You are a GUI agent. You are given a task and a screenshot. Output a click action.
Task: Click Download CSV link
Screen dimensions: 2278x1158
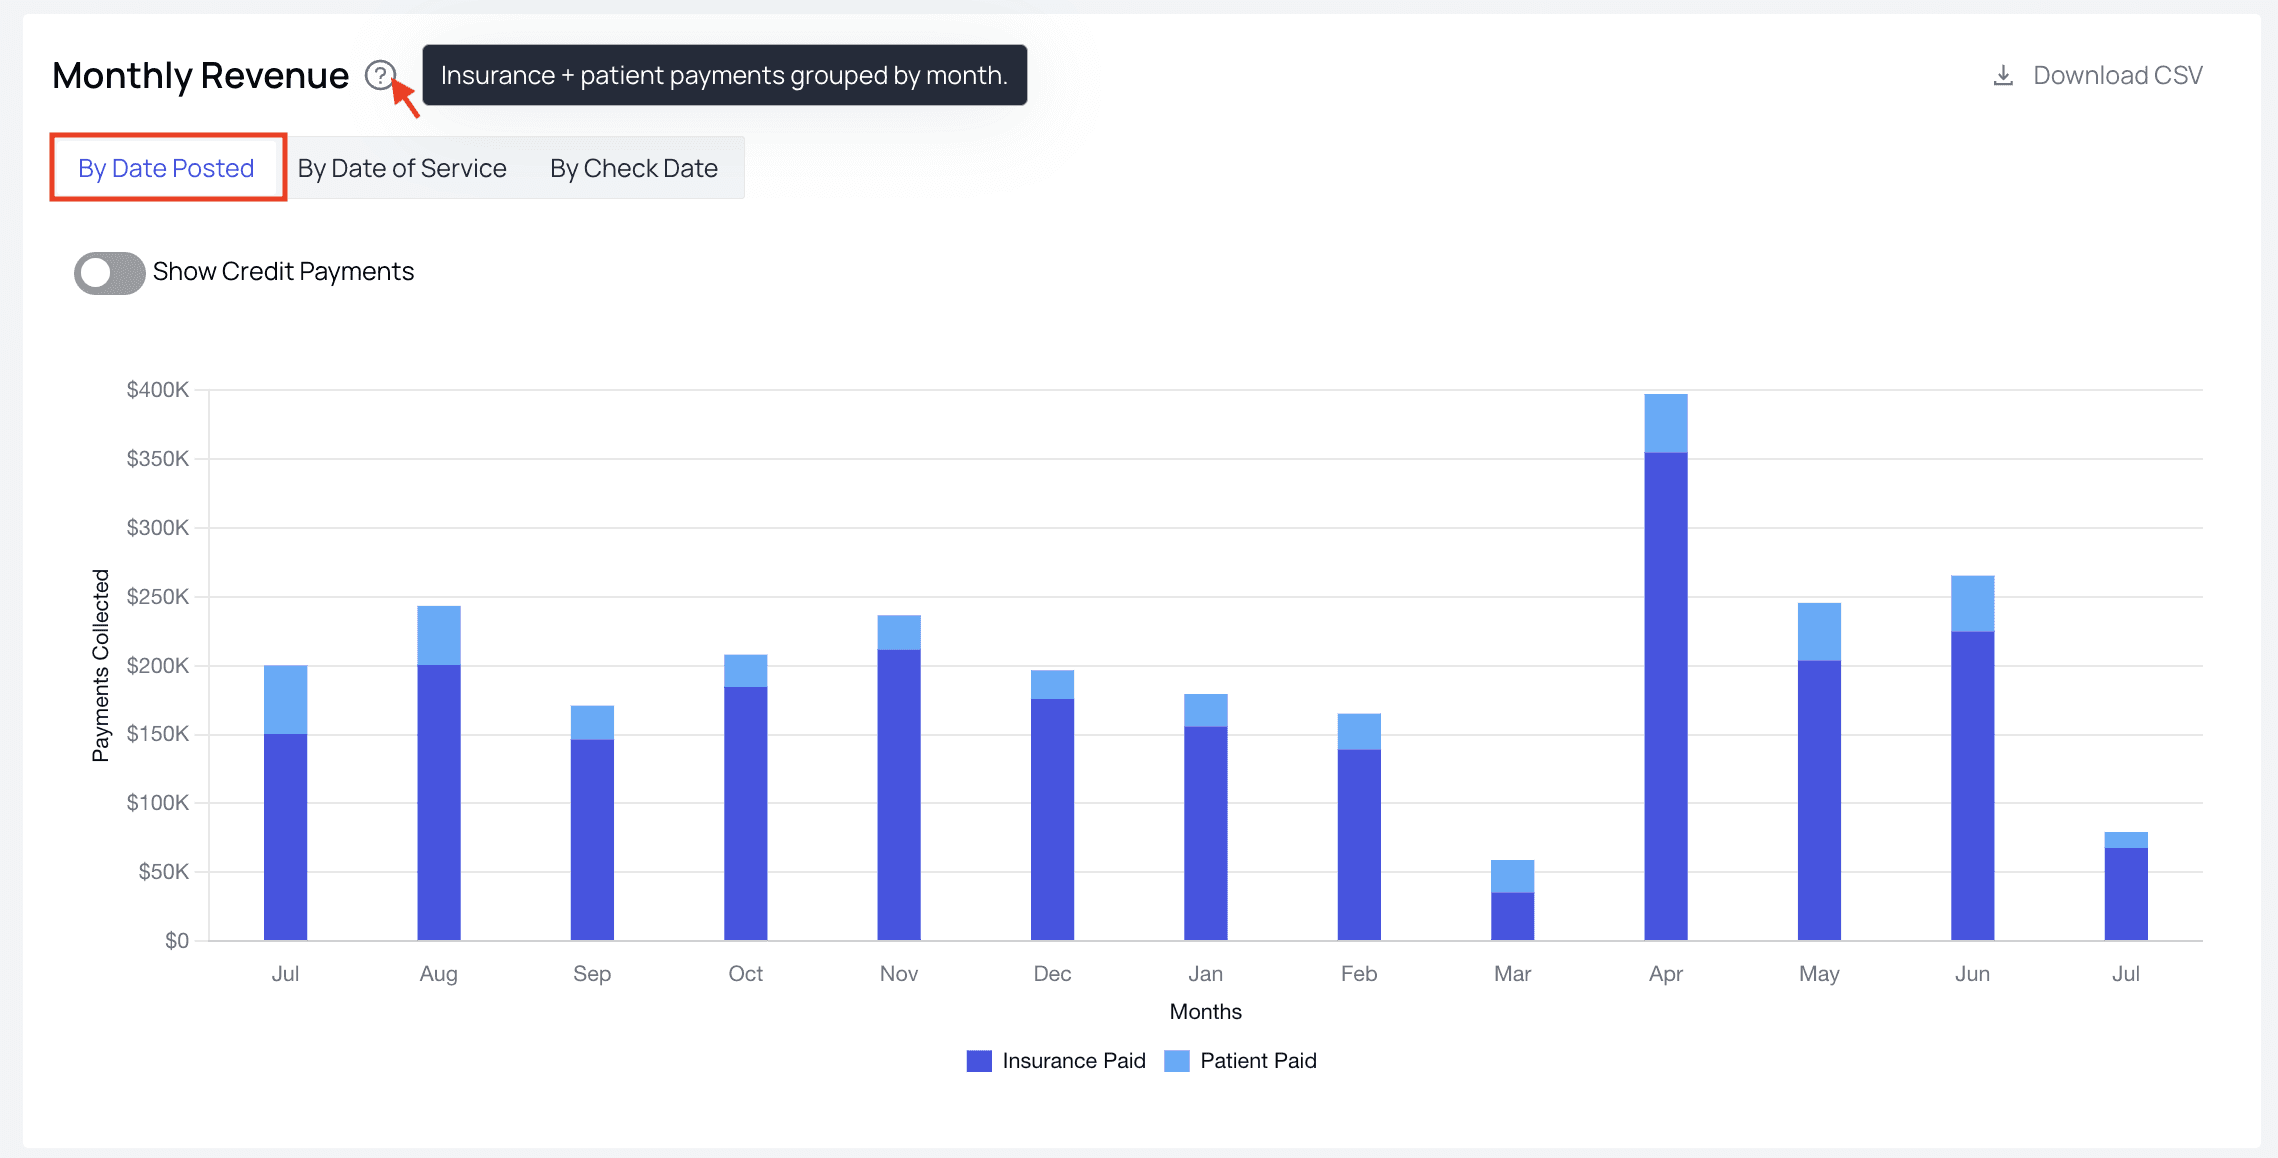click(2117, 76)
